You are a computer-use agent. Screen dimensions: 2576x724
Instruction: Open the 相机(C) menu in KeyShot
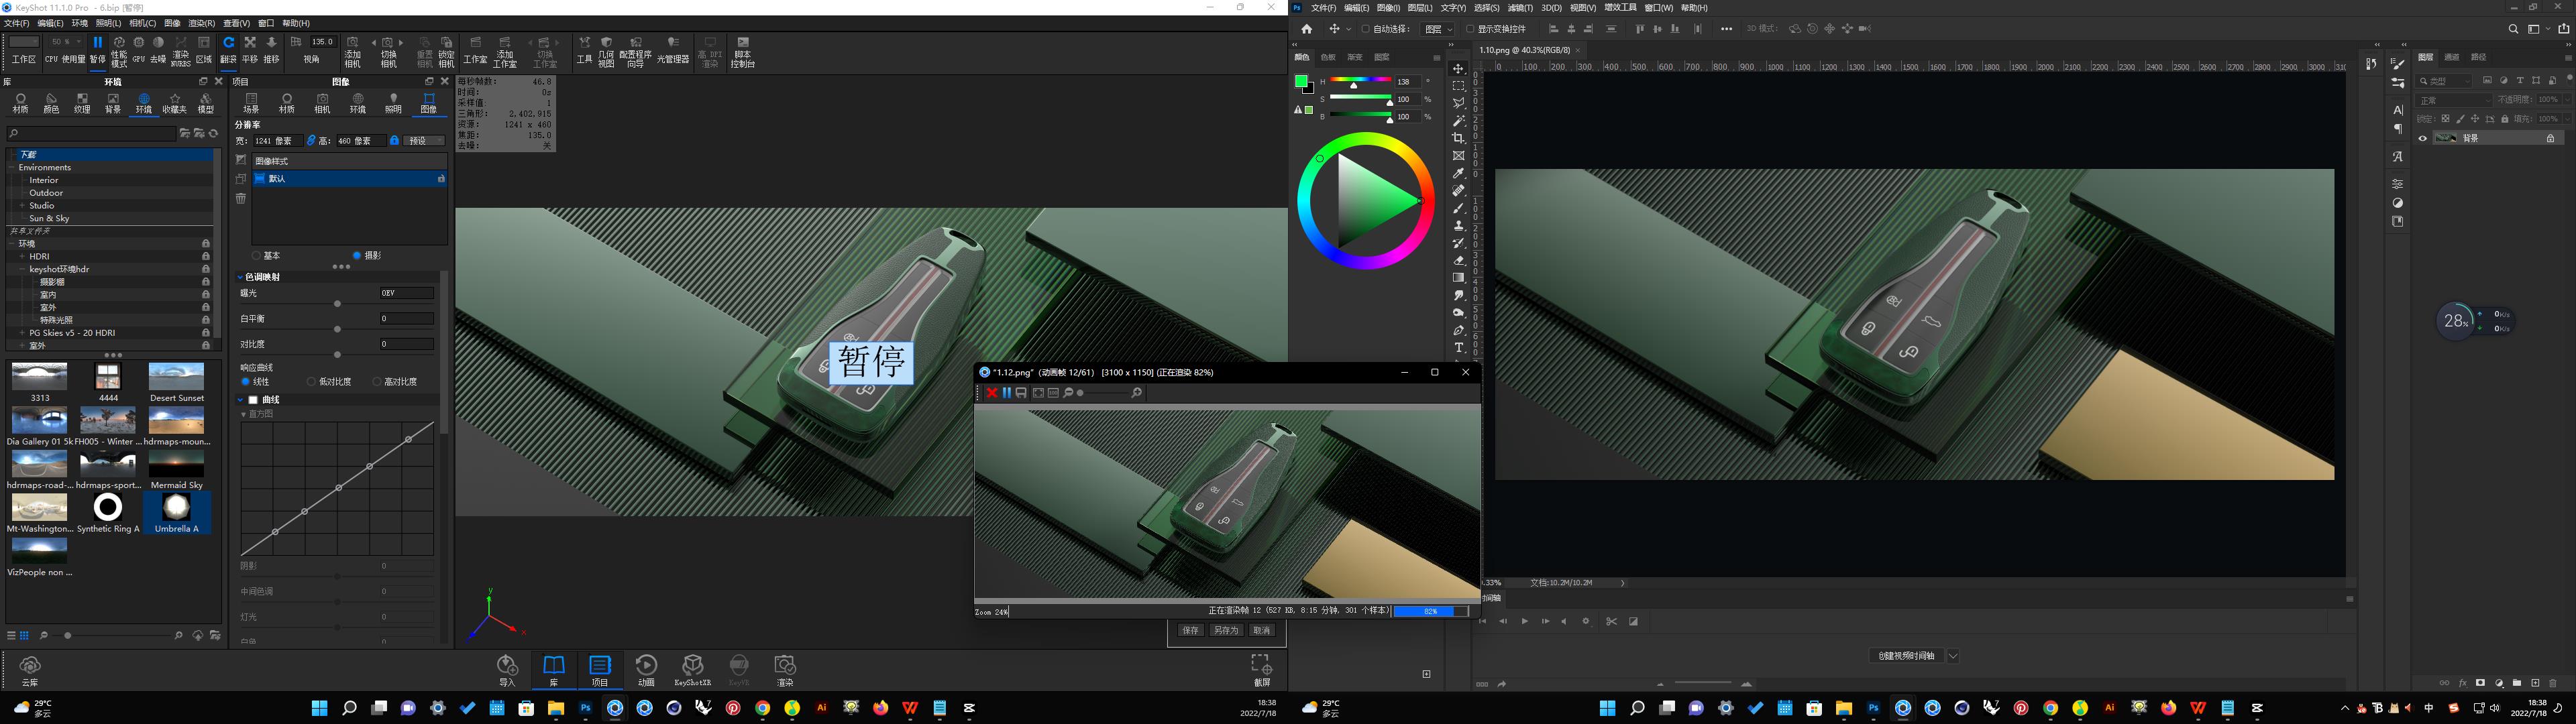142,23
